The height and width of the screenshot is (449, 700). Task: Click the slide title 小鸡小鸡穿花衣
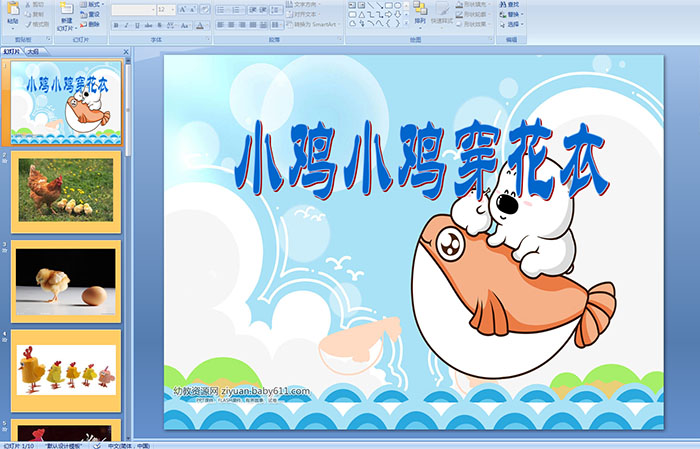pyautogui.click(x=421, y=160)
